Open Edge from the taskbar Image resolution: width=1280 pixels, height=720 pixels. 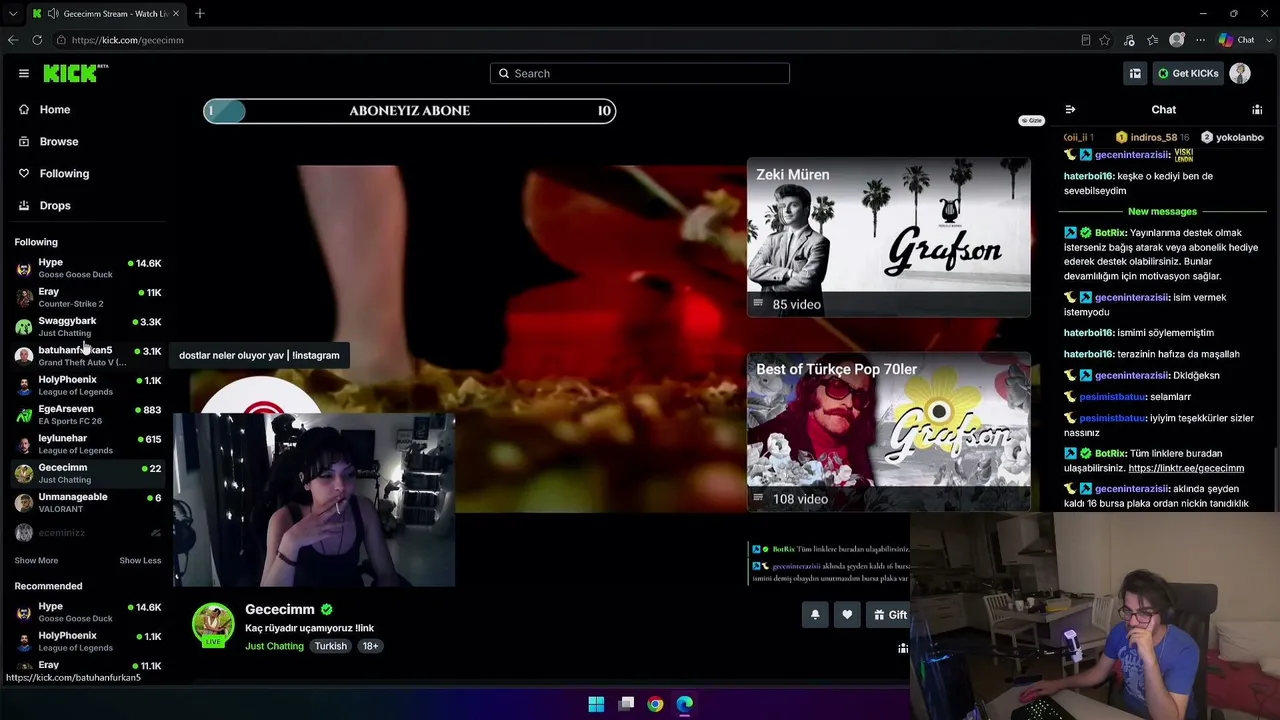coord(684,704)
